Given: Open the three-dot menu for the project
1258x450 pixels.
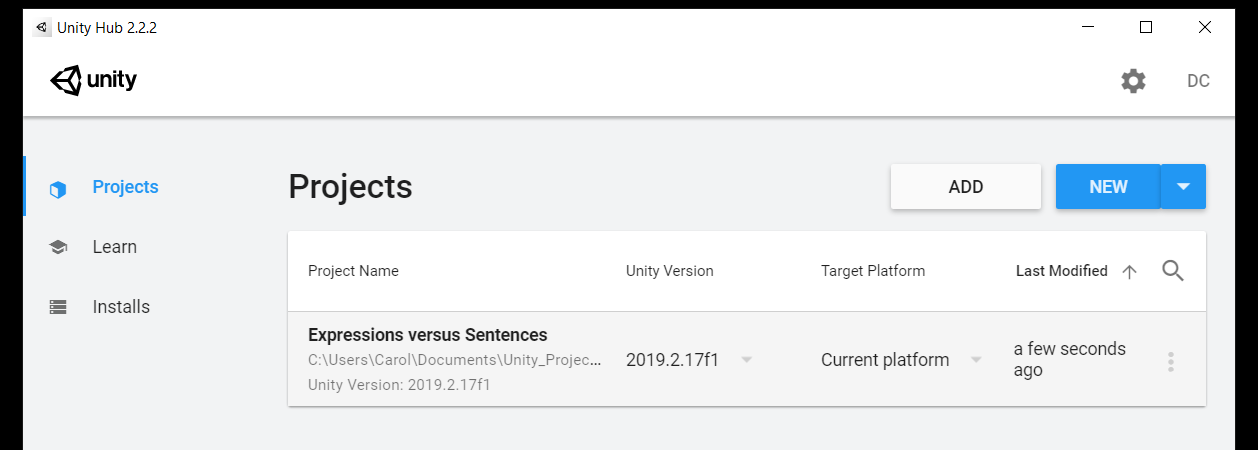Looking at the screenshot, I should coord(1170,362).
